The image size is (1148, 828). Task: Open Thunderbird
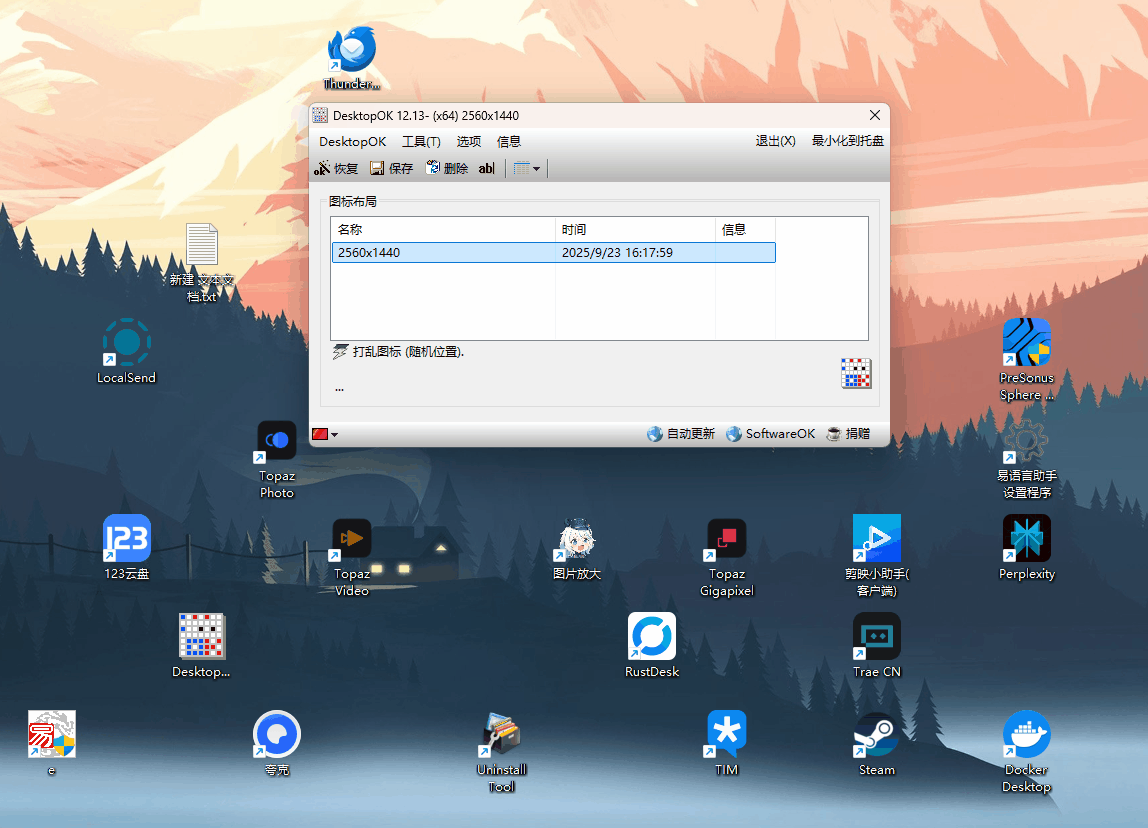(x=350, y=50)
